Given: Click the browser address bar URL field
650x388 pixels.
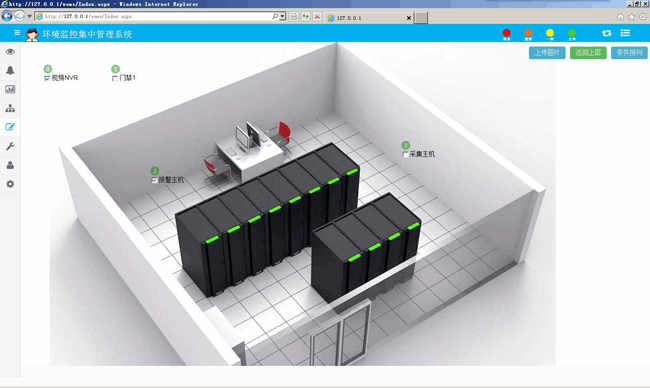Looking at the screenshot, I should (x=158, y=17).
